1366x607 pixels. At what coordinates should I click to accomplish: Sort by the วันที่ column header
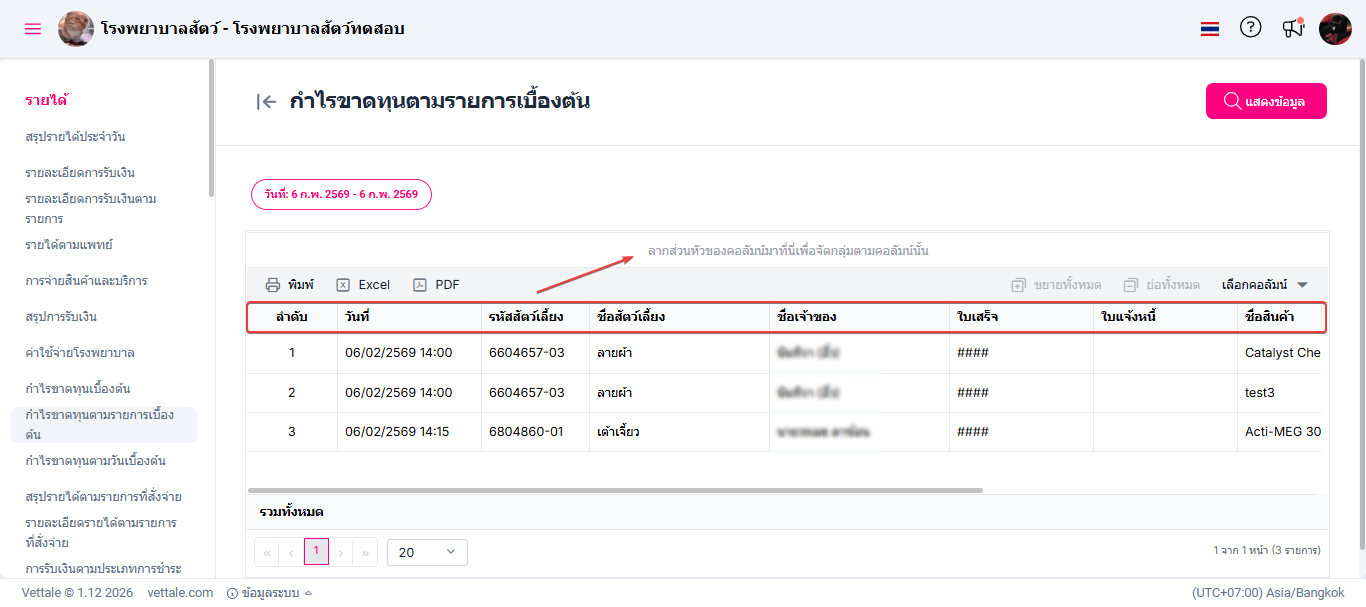click(409, 317)
